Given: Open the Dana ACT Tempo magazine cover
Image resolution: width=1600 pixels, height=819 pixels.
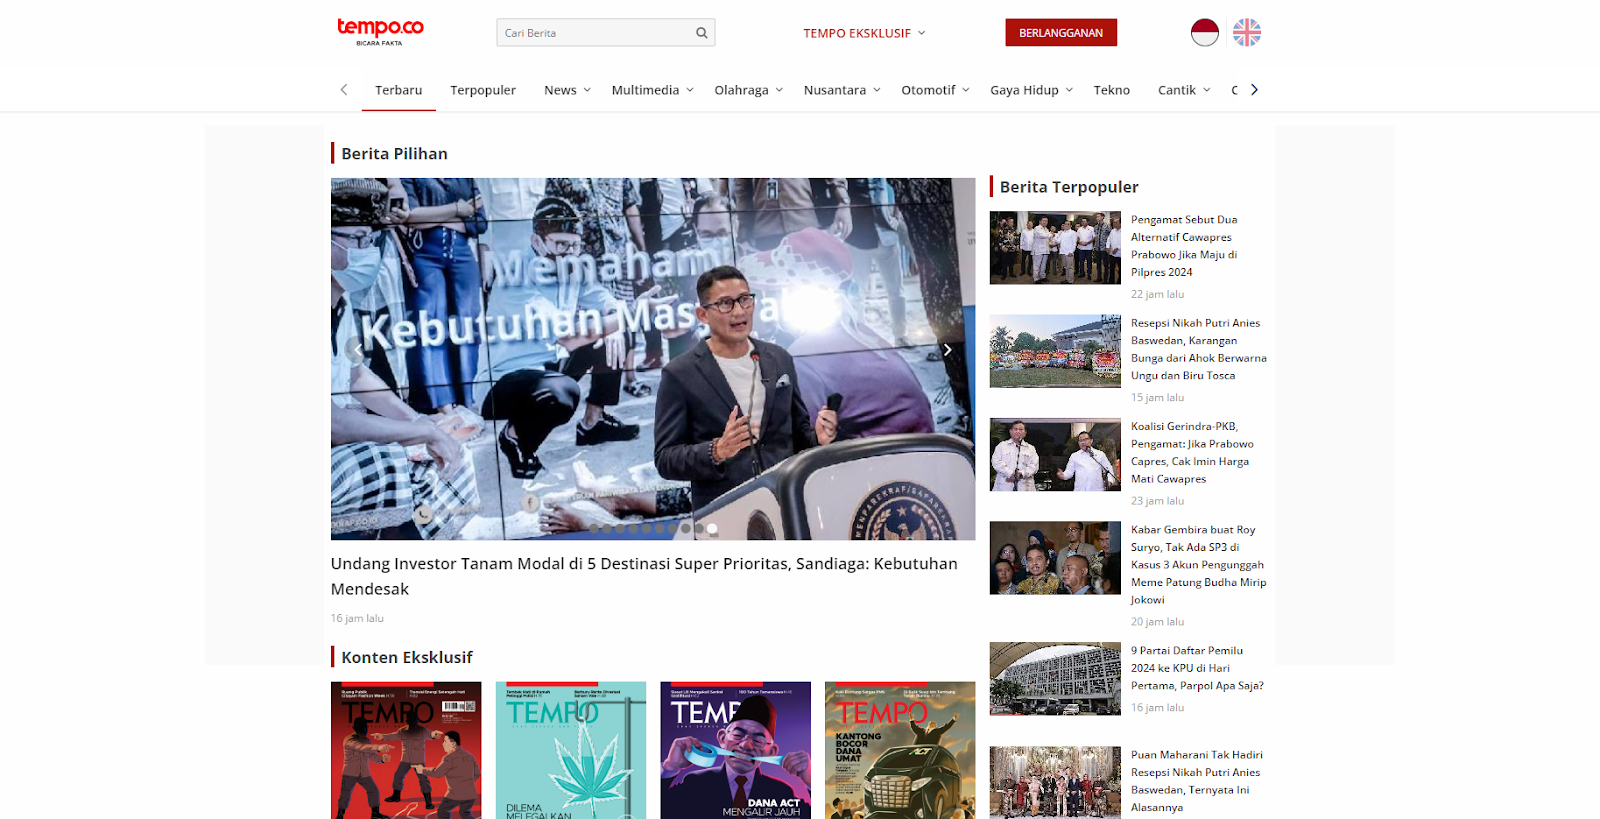Looking at the screenshot, I should 736,750.
